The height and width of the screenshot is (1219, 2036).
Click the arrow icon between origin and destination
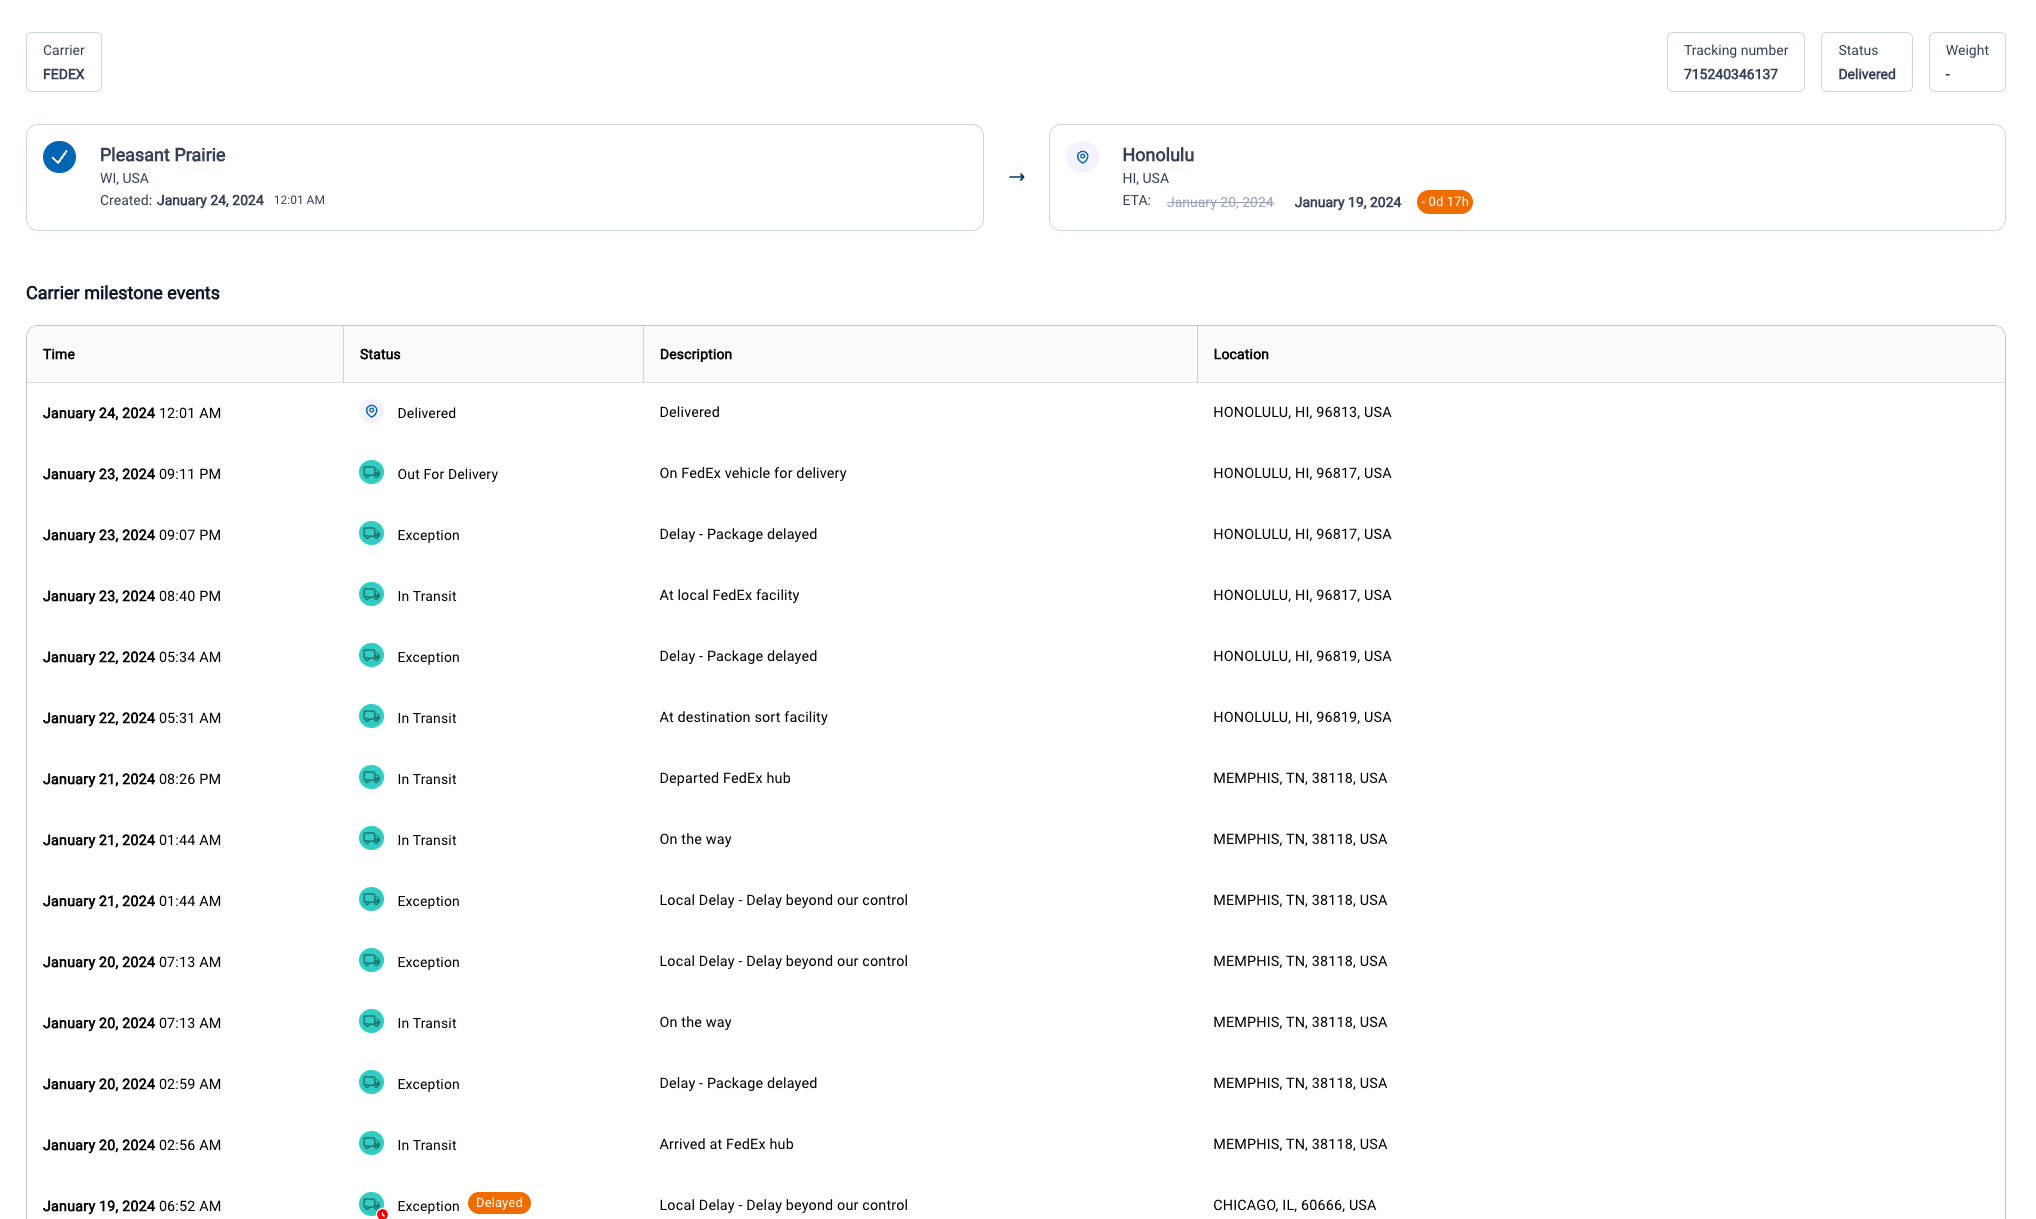tap(1016, 177)
